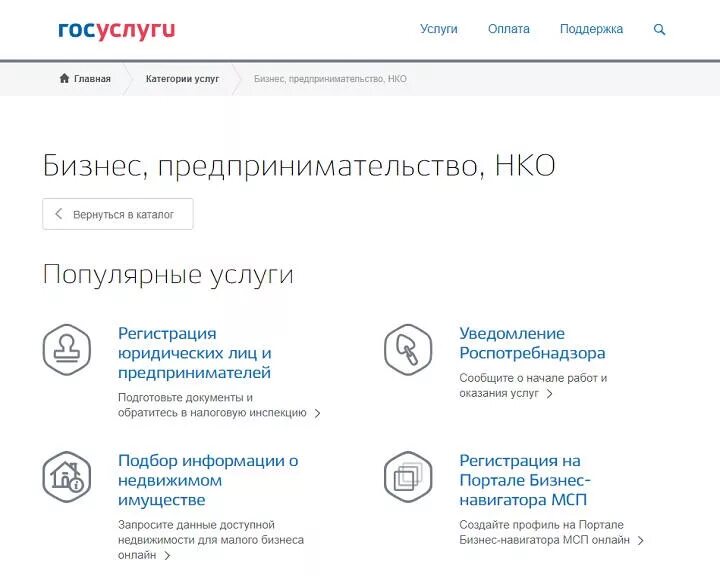
Task: Click the trowel icon for Роспотребнадзор notification
Action: point(408,350)
